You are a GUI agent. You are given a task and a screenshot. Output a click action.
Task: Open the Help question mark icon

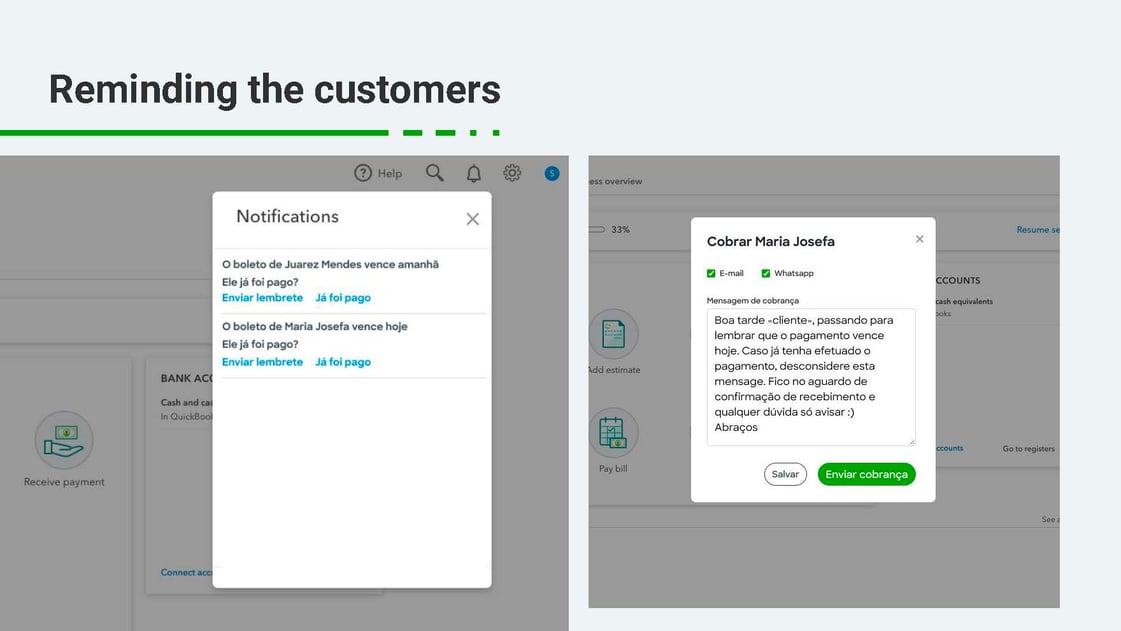(363, 173)
